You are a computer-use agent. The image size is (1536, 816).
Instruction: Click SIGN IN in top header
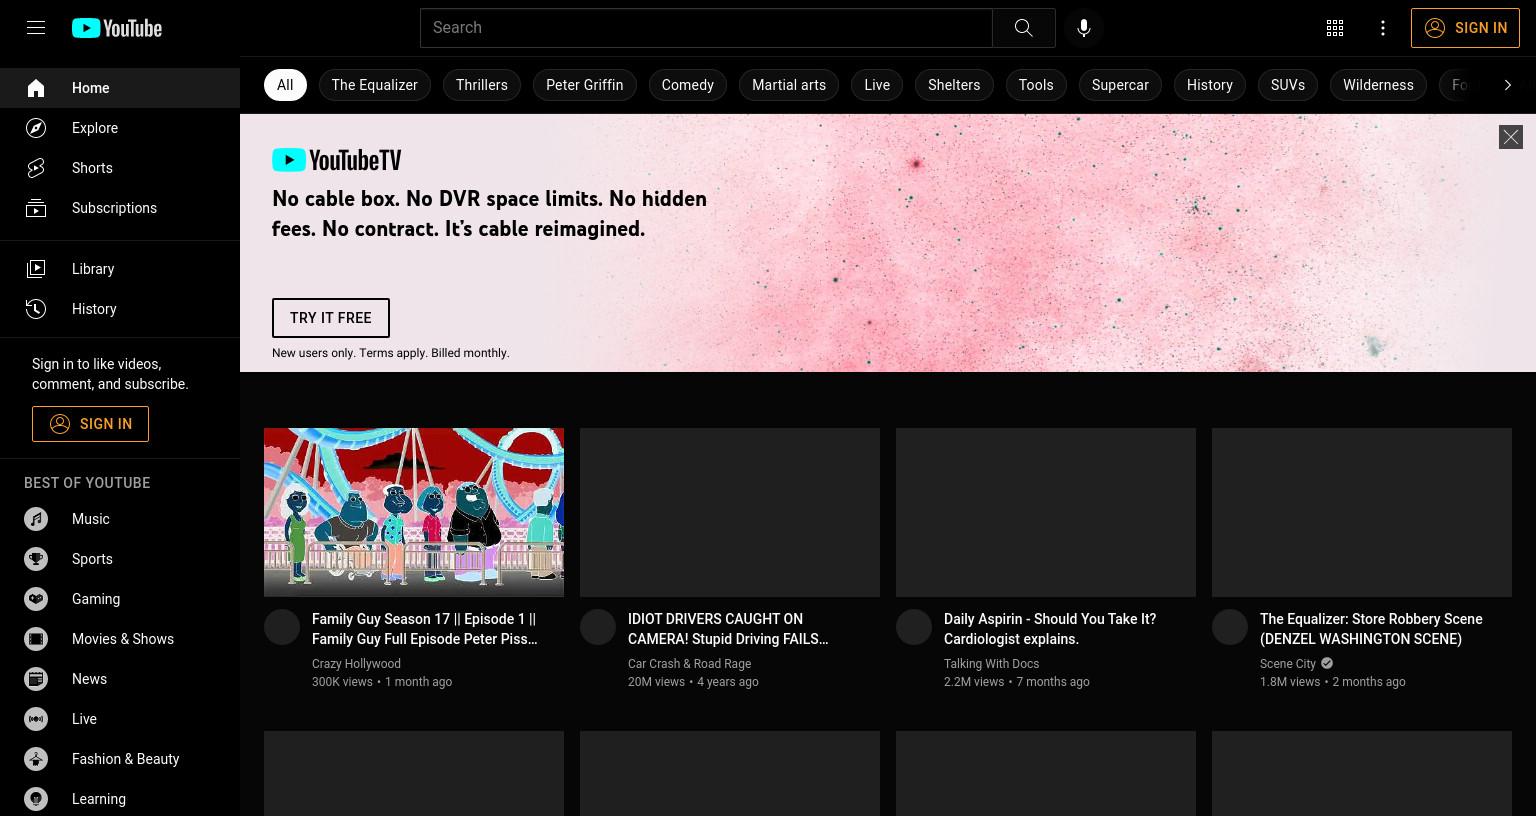click(x=1465, y=28)
